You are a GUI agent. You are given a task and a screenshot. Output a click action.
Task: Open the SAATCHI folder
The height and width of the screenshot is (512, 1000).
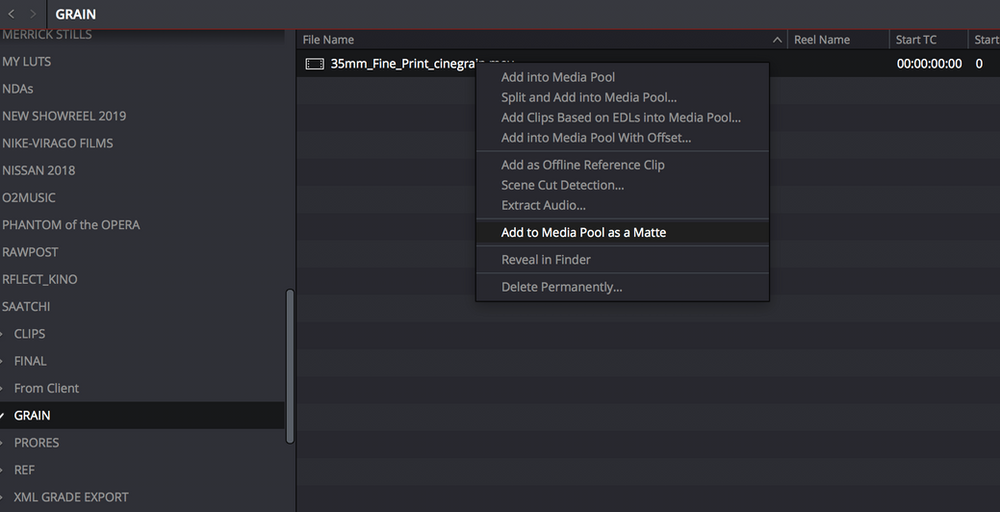[x=26, y=307]
